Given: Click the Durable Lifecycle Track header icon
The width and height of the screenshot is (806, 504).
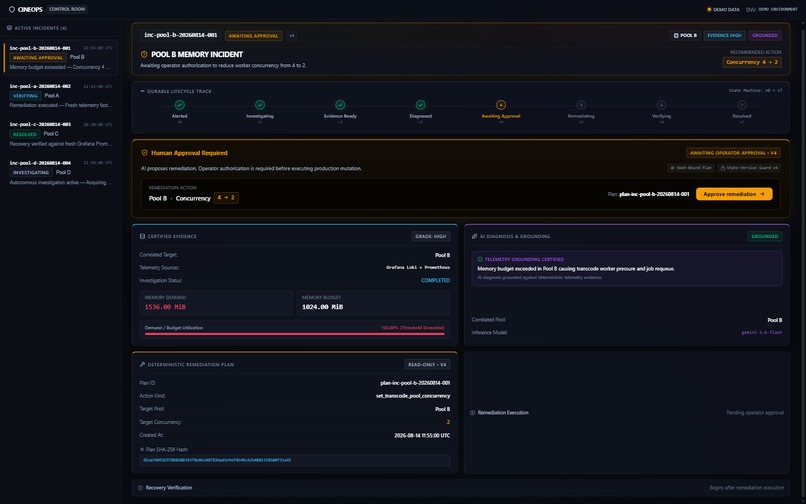Looking at the screenshot, I should pyautogui.click(x=142, y=91).
